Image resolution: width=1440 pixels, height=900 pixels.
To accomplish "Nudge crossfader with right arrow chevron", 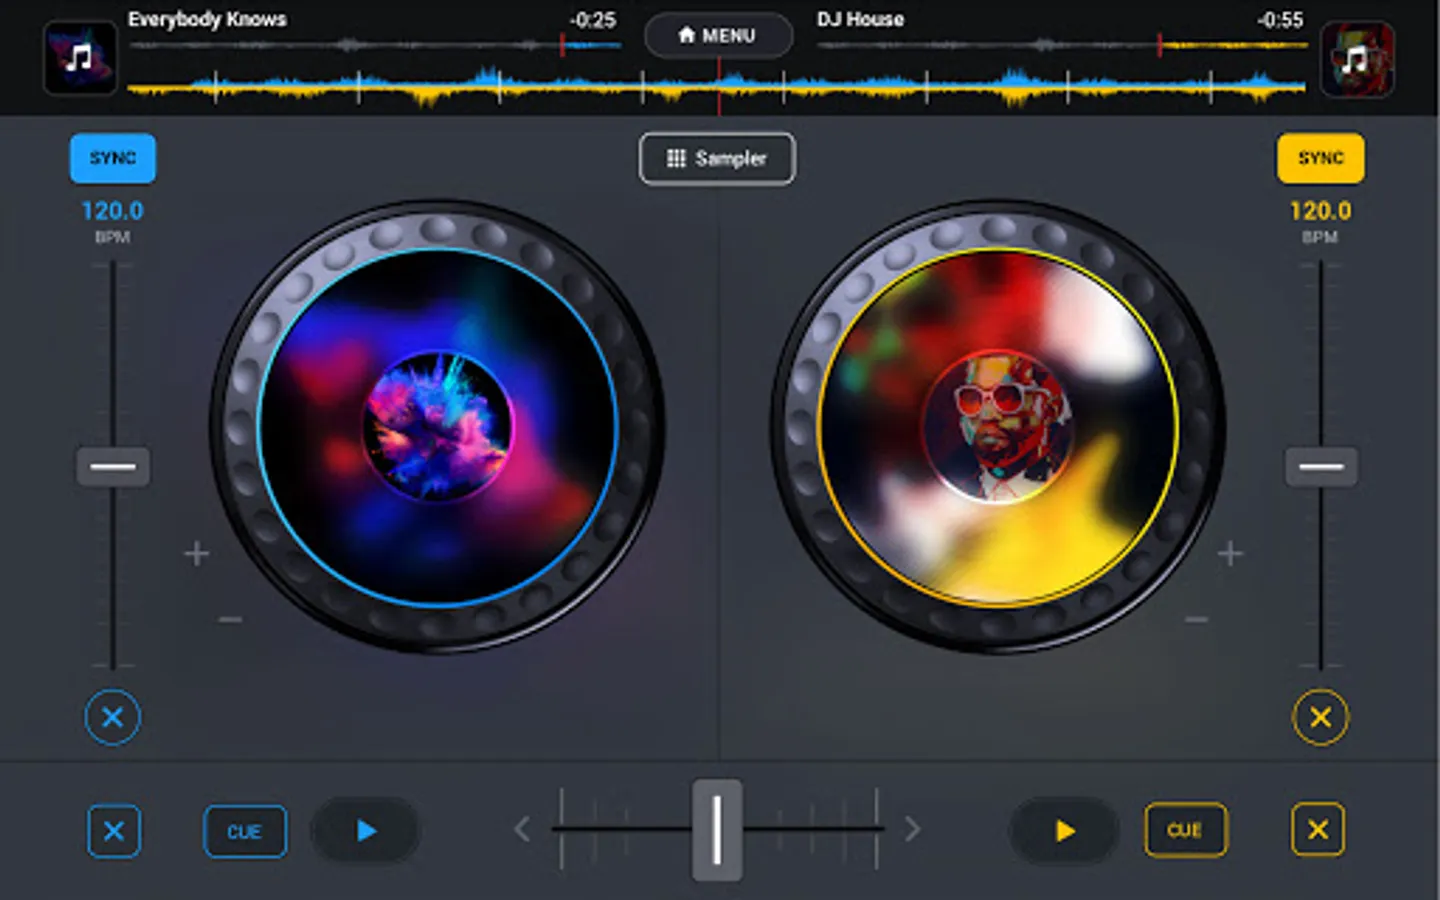I will pos(912,829).
